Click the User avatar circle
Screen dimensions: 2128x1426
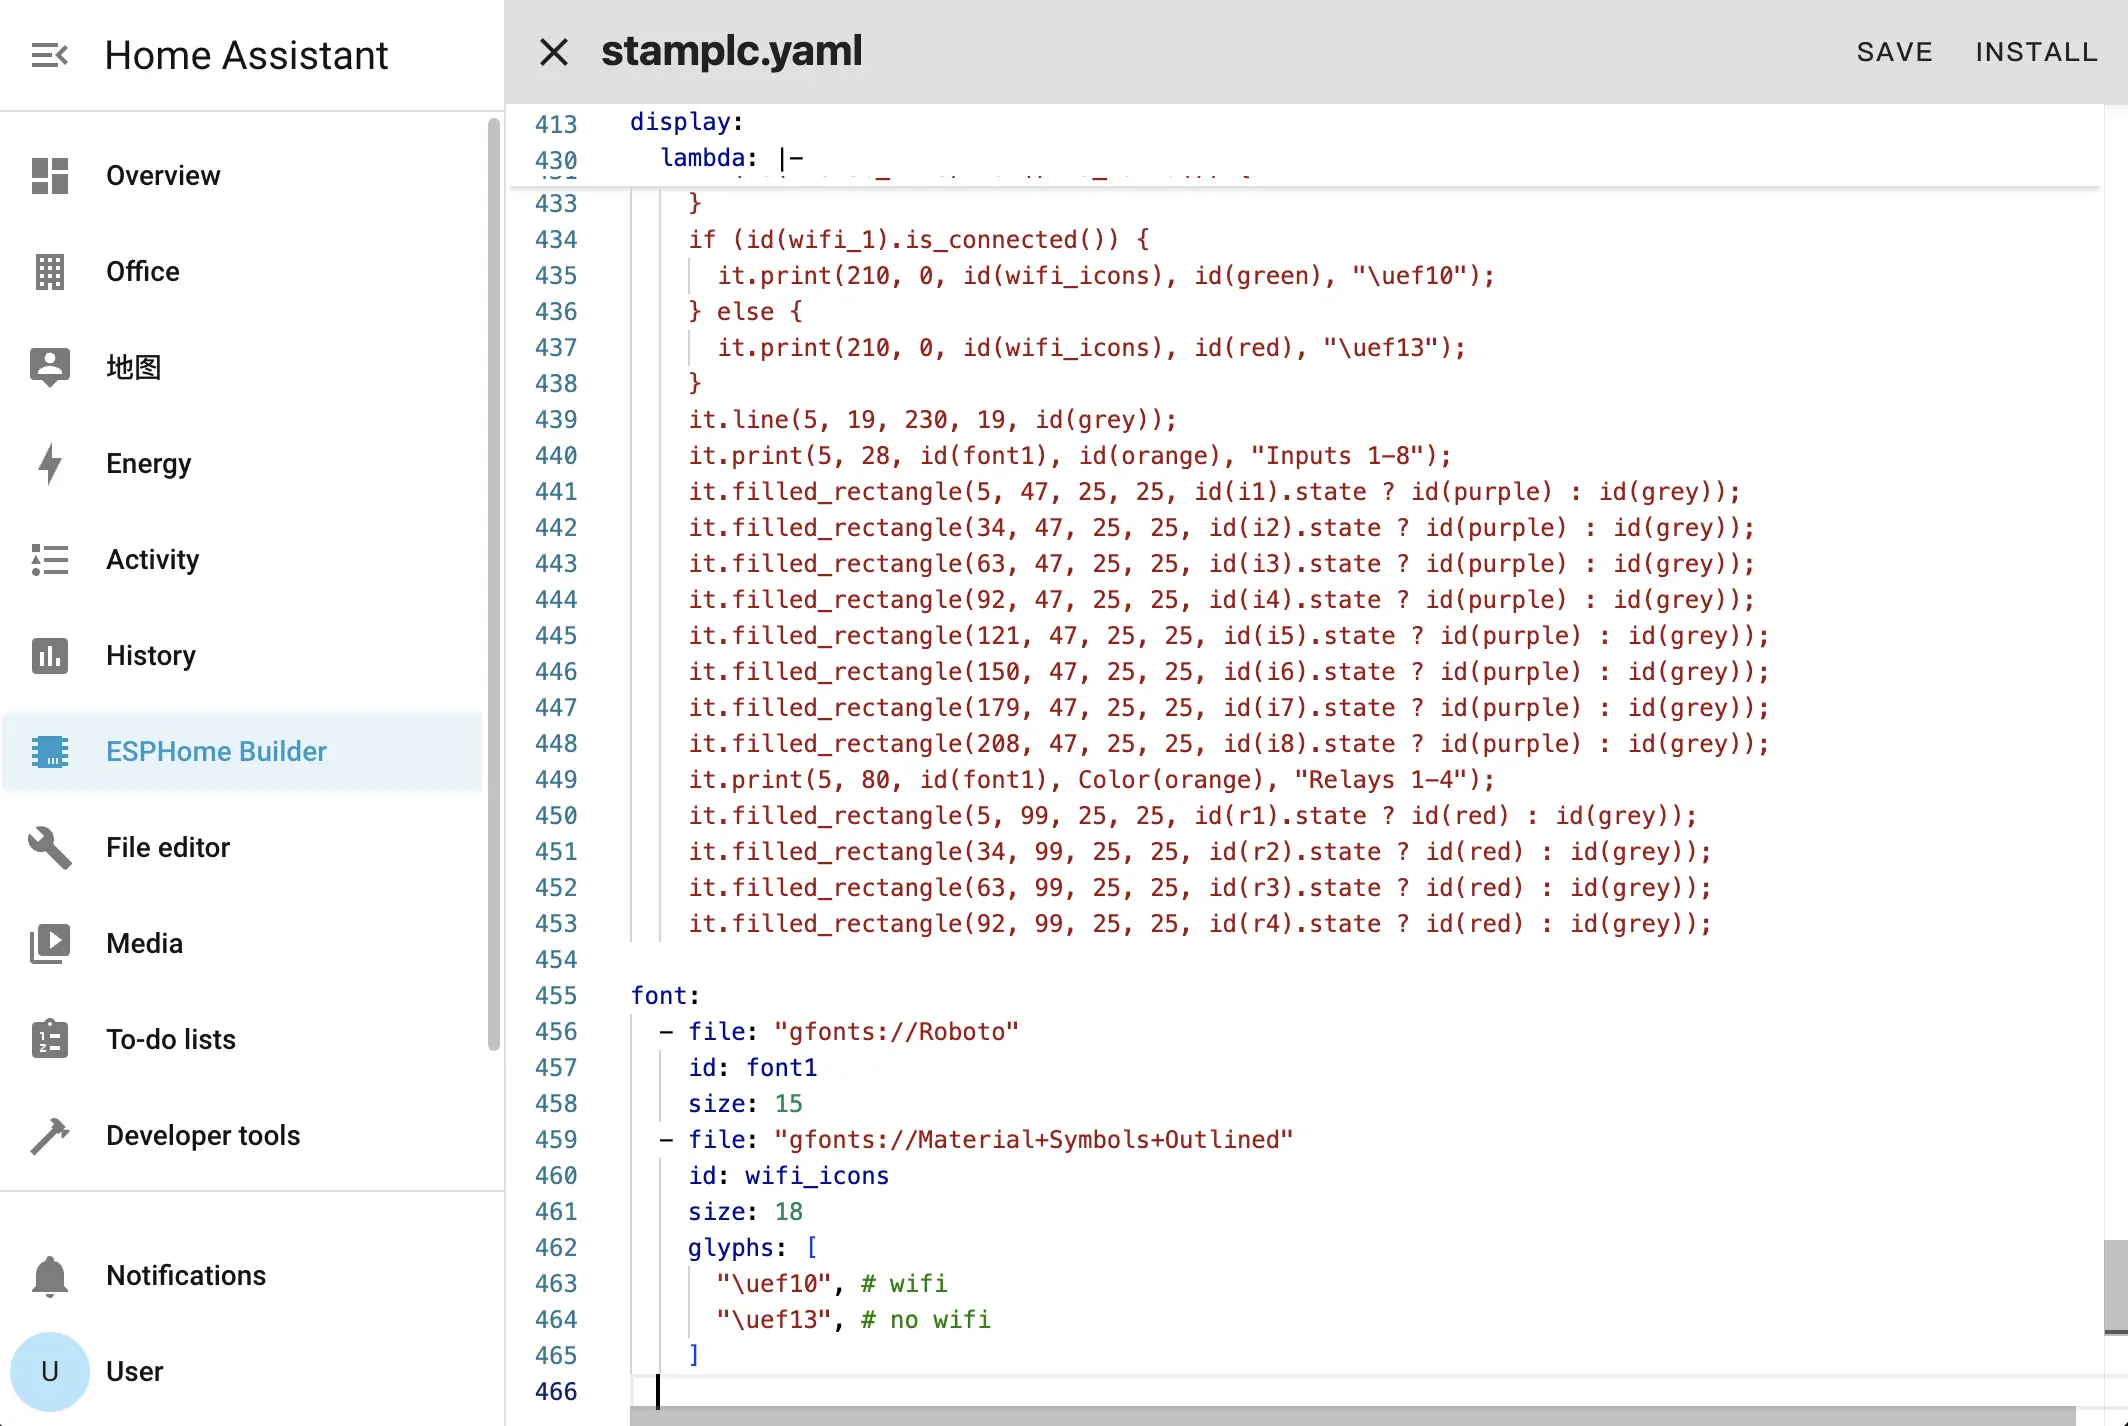point(49,1372)
